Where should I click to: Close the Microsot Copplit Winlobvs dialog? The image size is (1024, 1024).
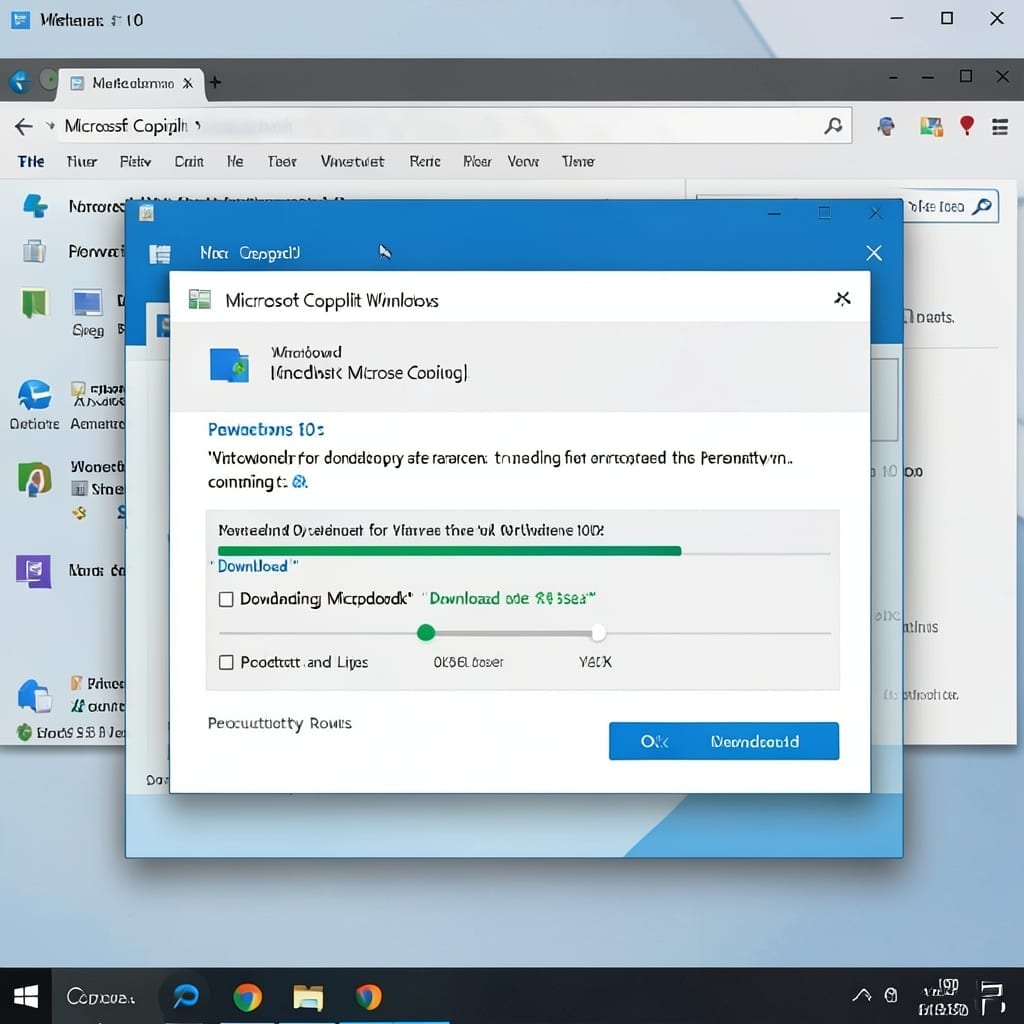(x=842, y=298)
